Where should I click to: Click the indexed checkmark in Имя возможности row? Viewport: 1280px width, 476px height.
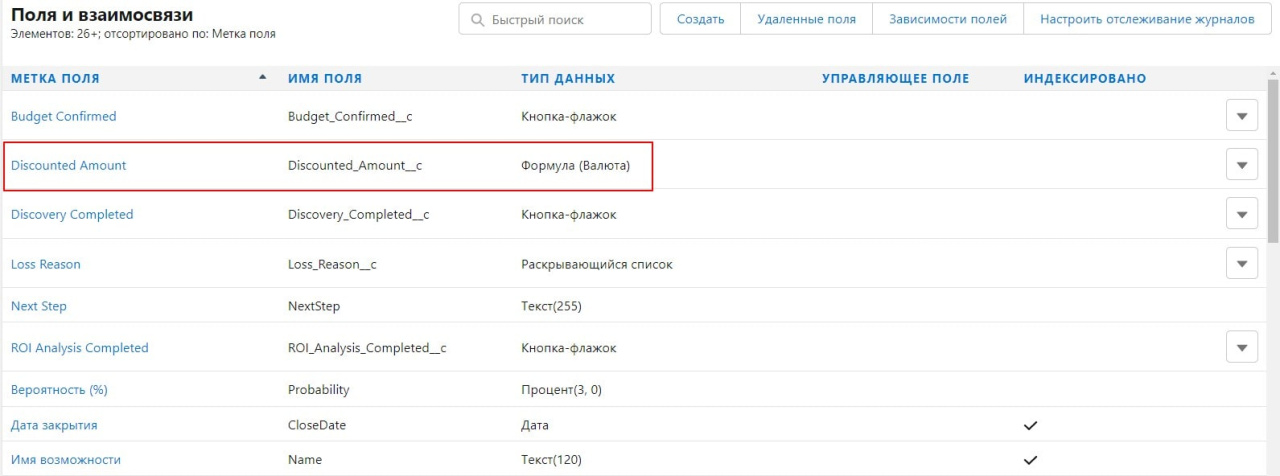click(1030, 460)
